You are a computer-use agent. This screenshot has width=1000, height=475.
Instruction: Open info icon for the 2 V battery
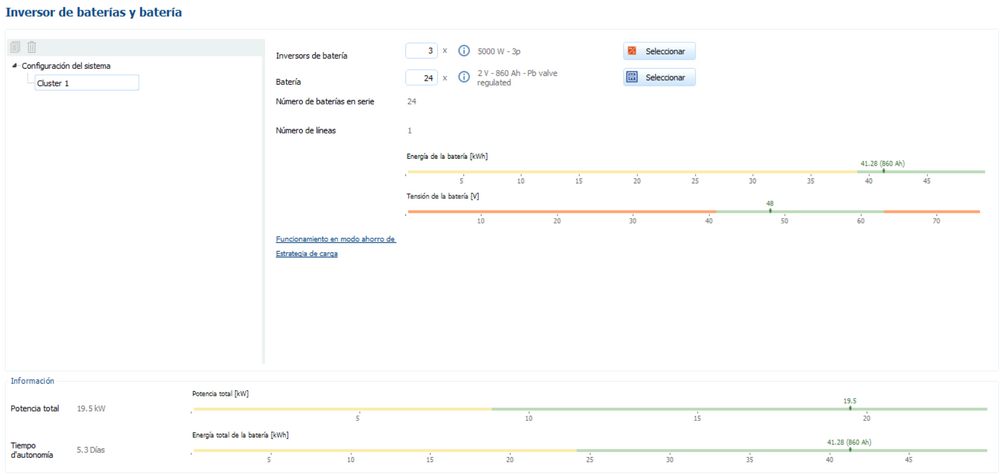(463, 77)
